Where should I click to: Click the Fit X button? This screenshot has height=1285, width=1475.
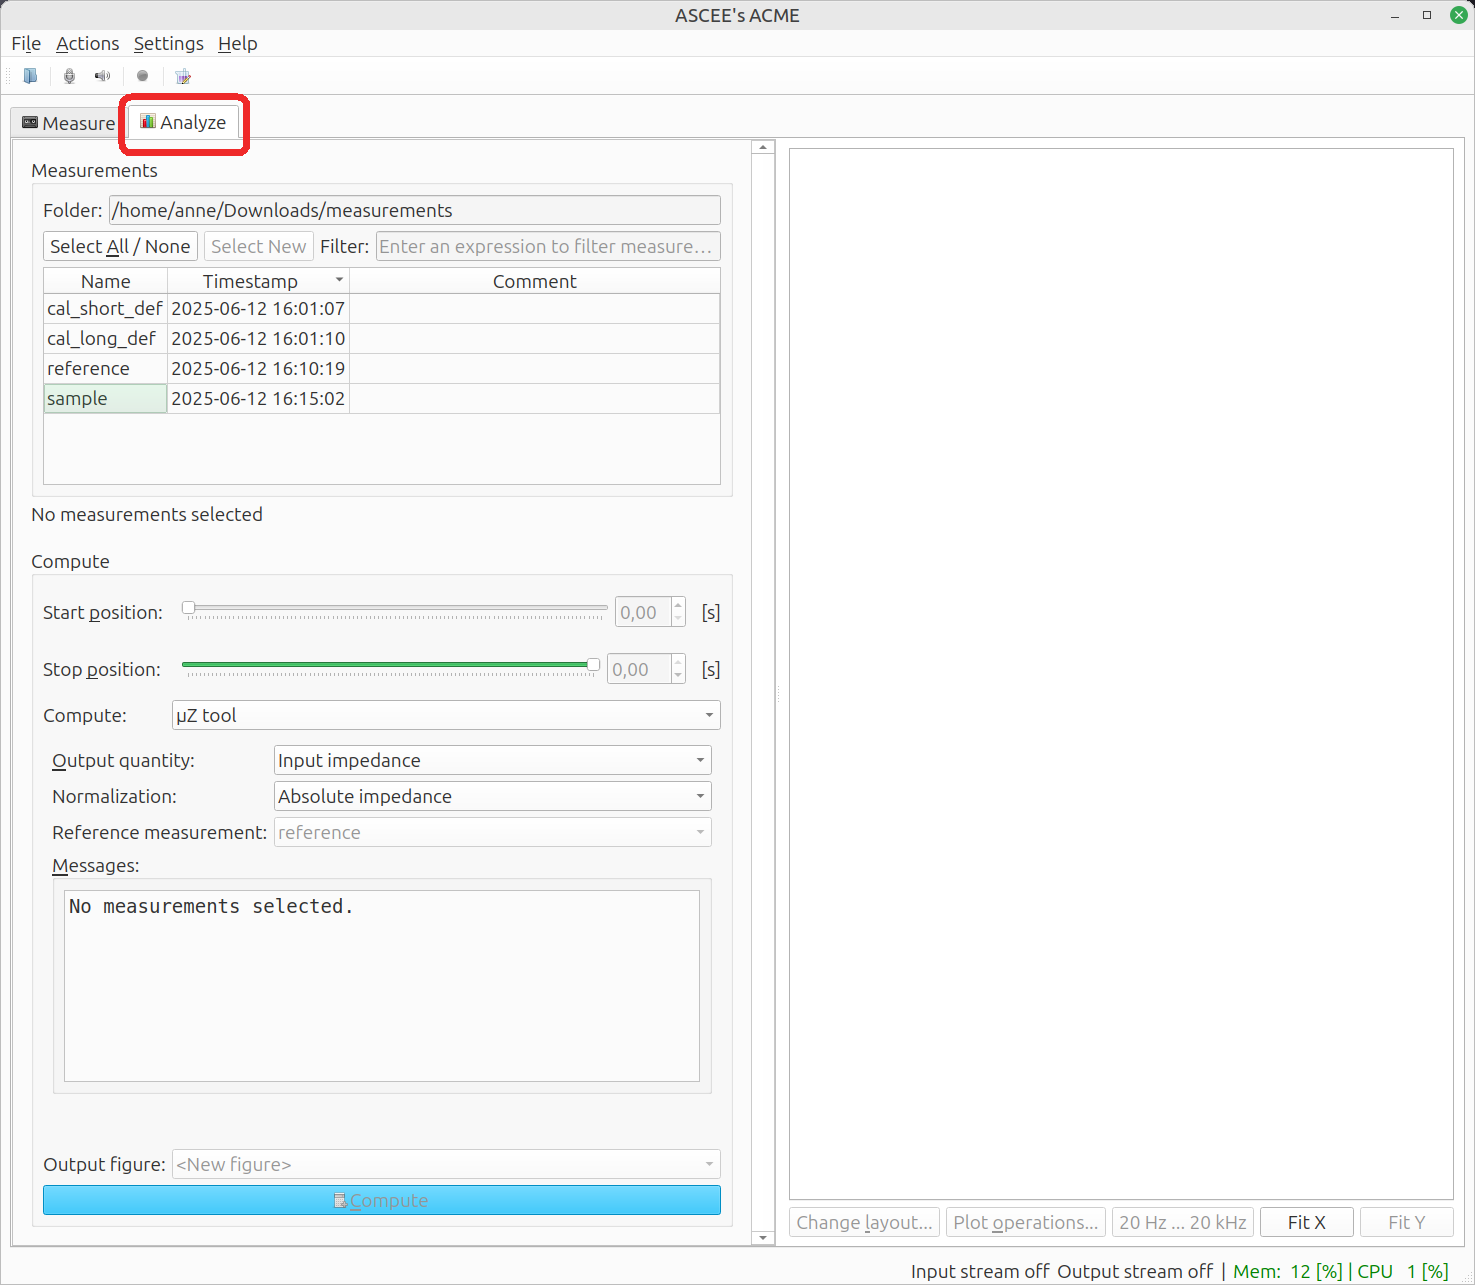1306,1222
